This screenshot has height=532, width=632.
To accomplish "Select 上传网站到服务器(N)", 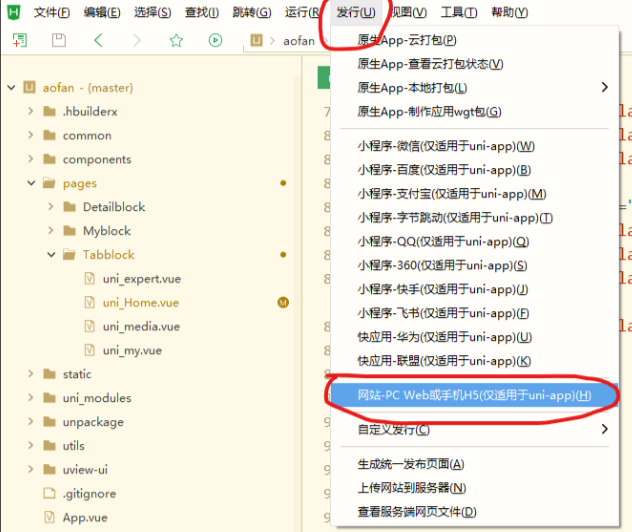I will pos(474,488).
